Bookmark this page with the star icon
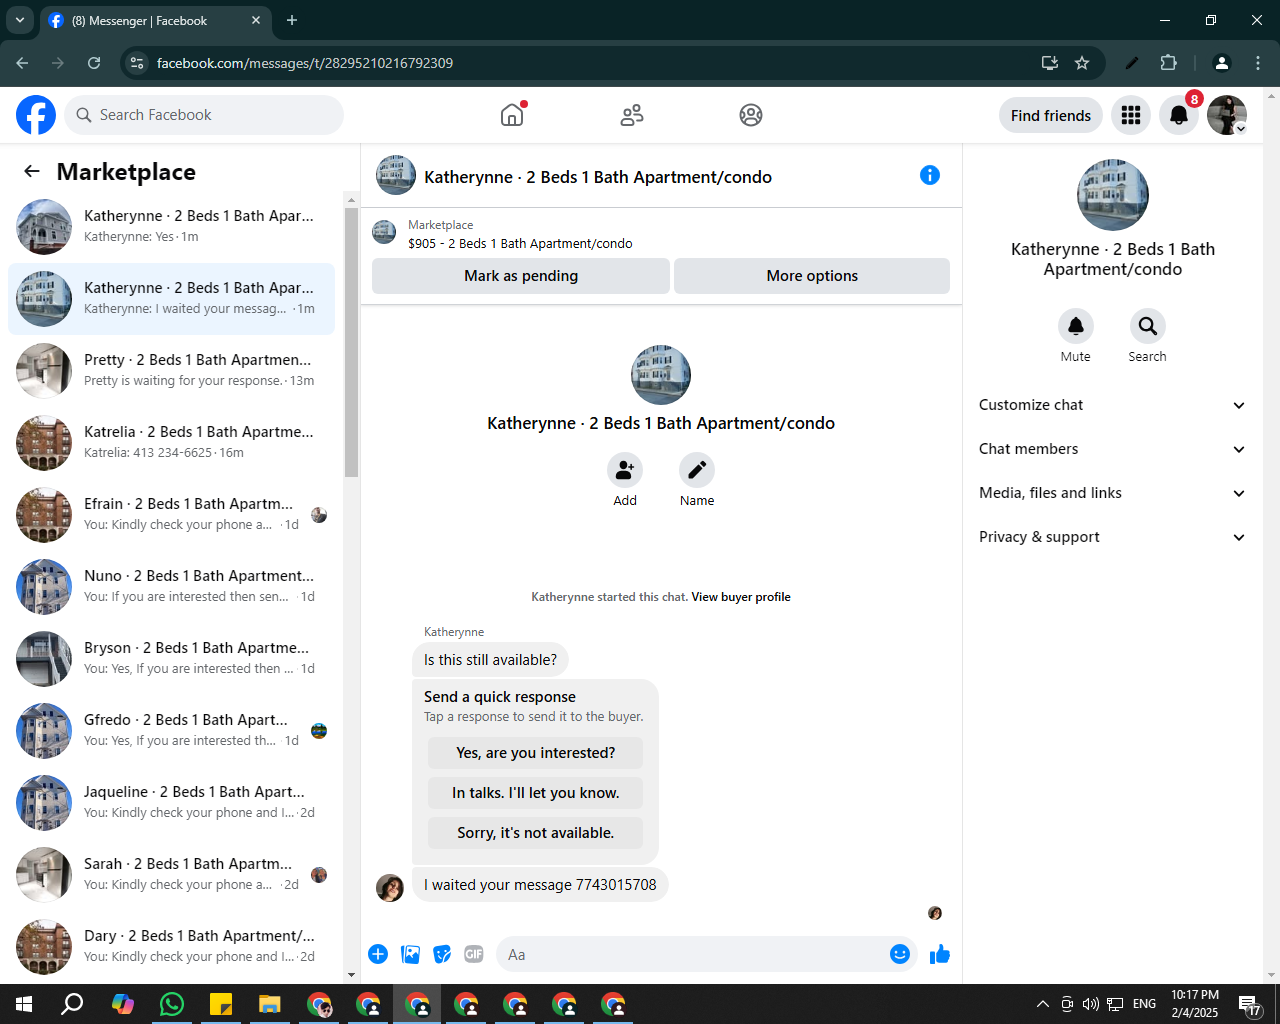 pos(1082,63)
